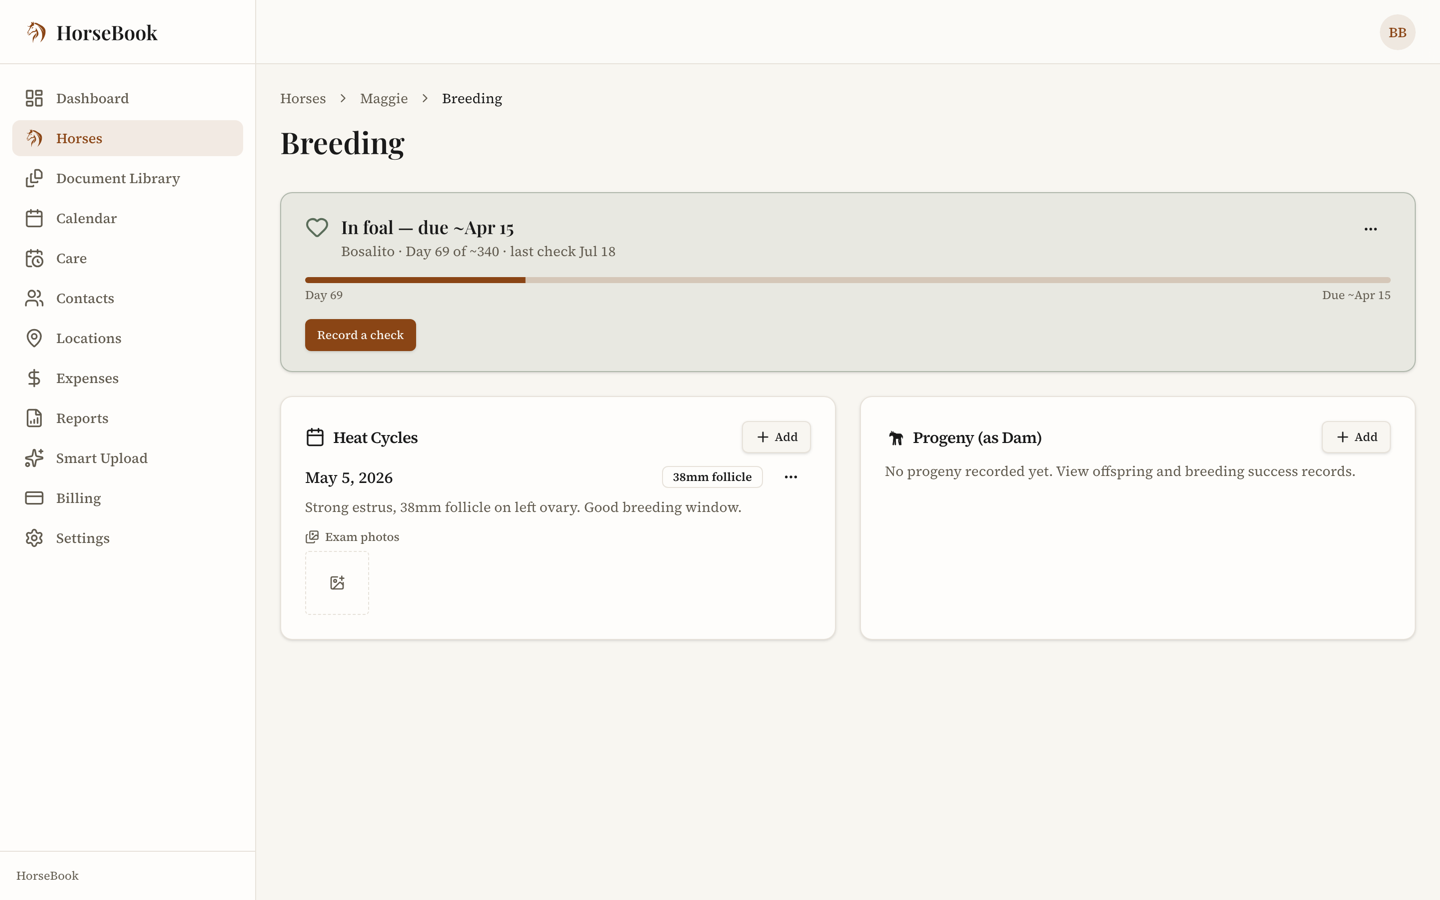The height and width of the screenshot is (900, 1440).
Task: Open Smart Upload sparkle icon
Action: [34, 458]
